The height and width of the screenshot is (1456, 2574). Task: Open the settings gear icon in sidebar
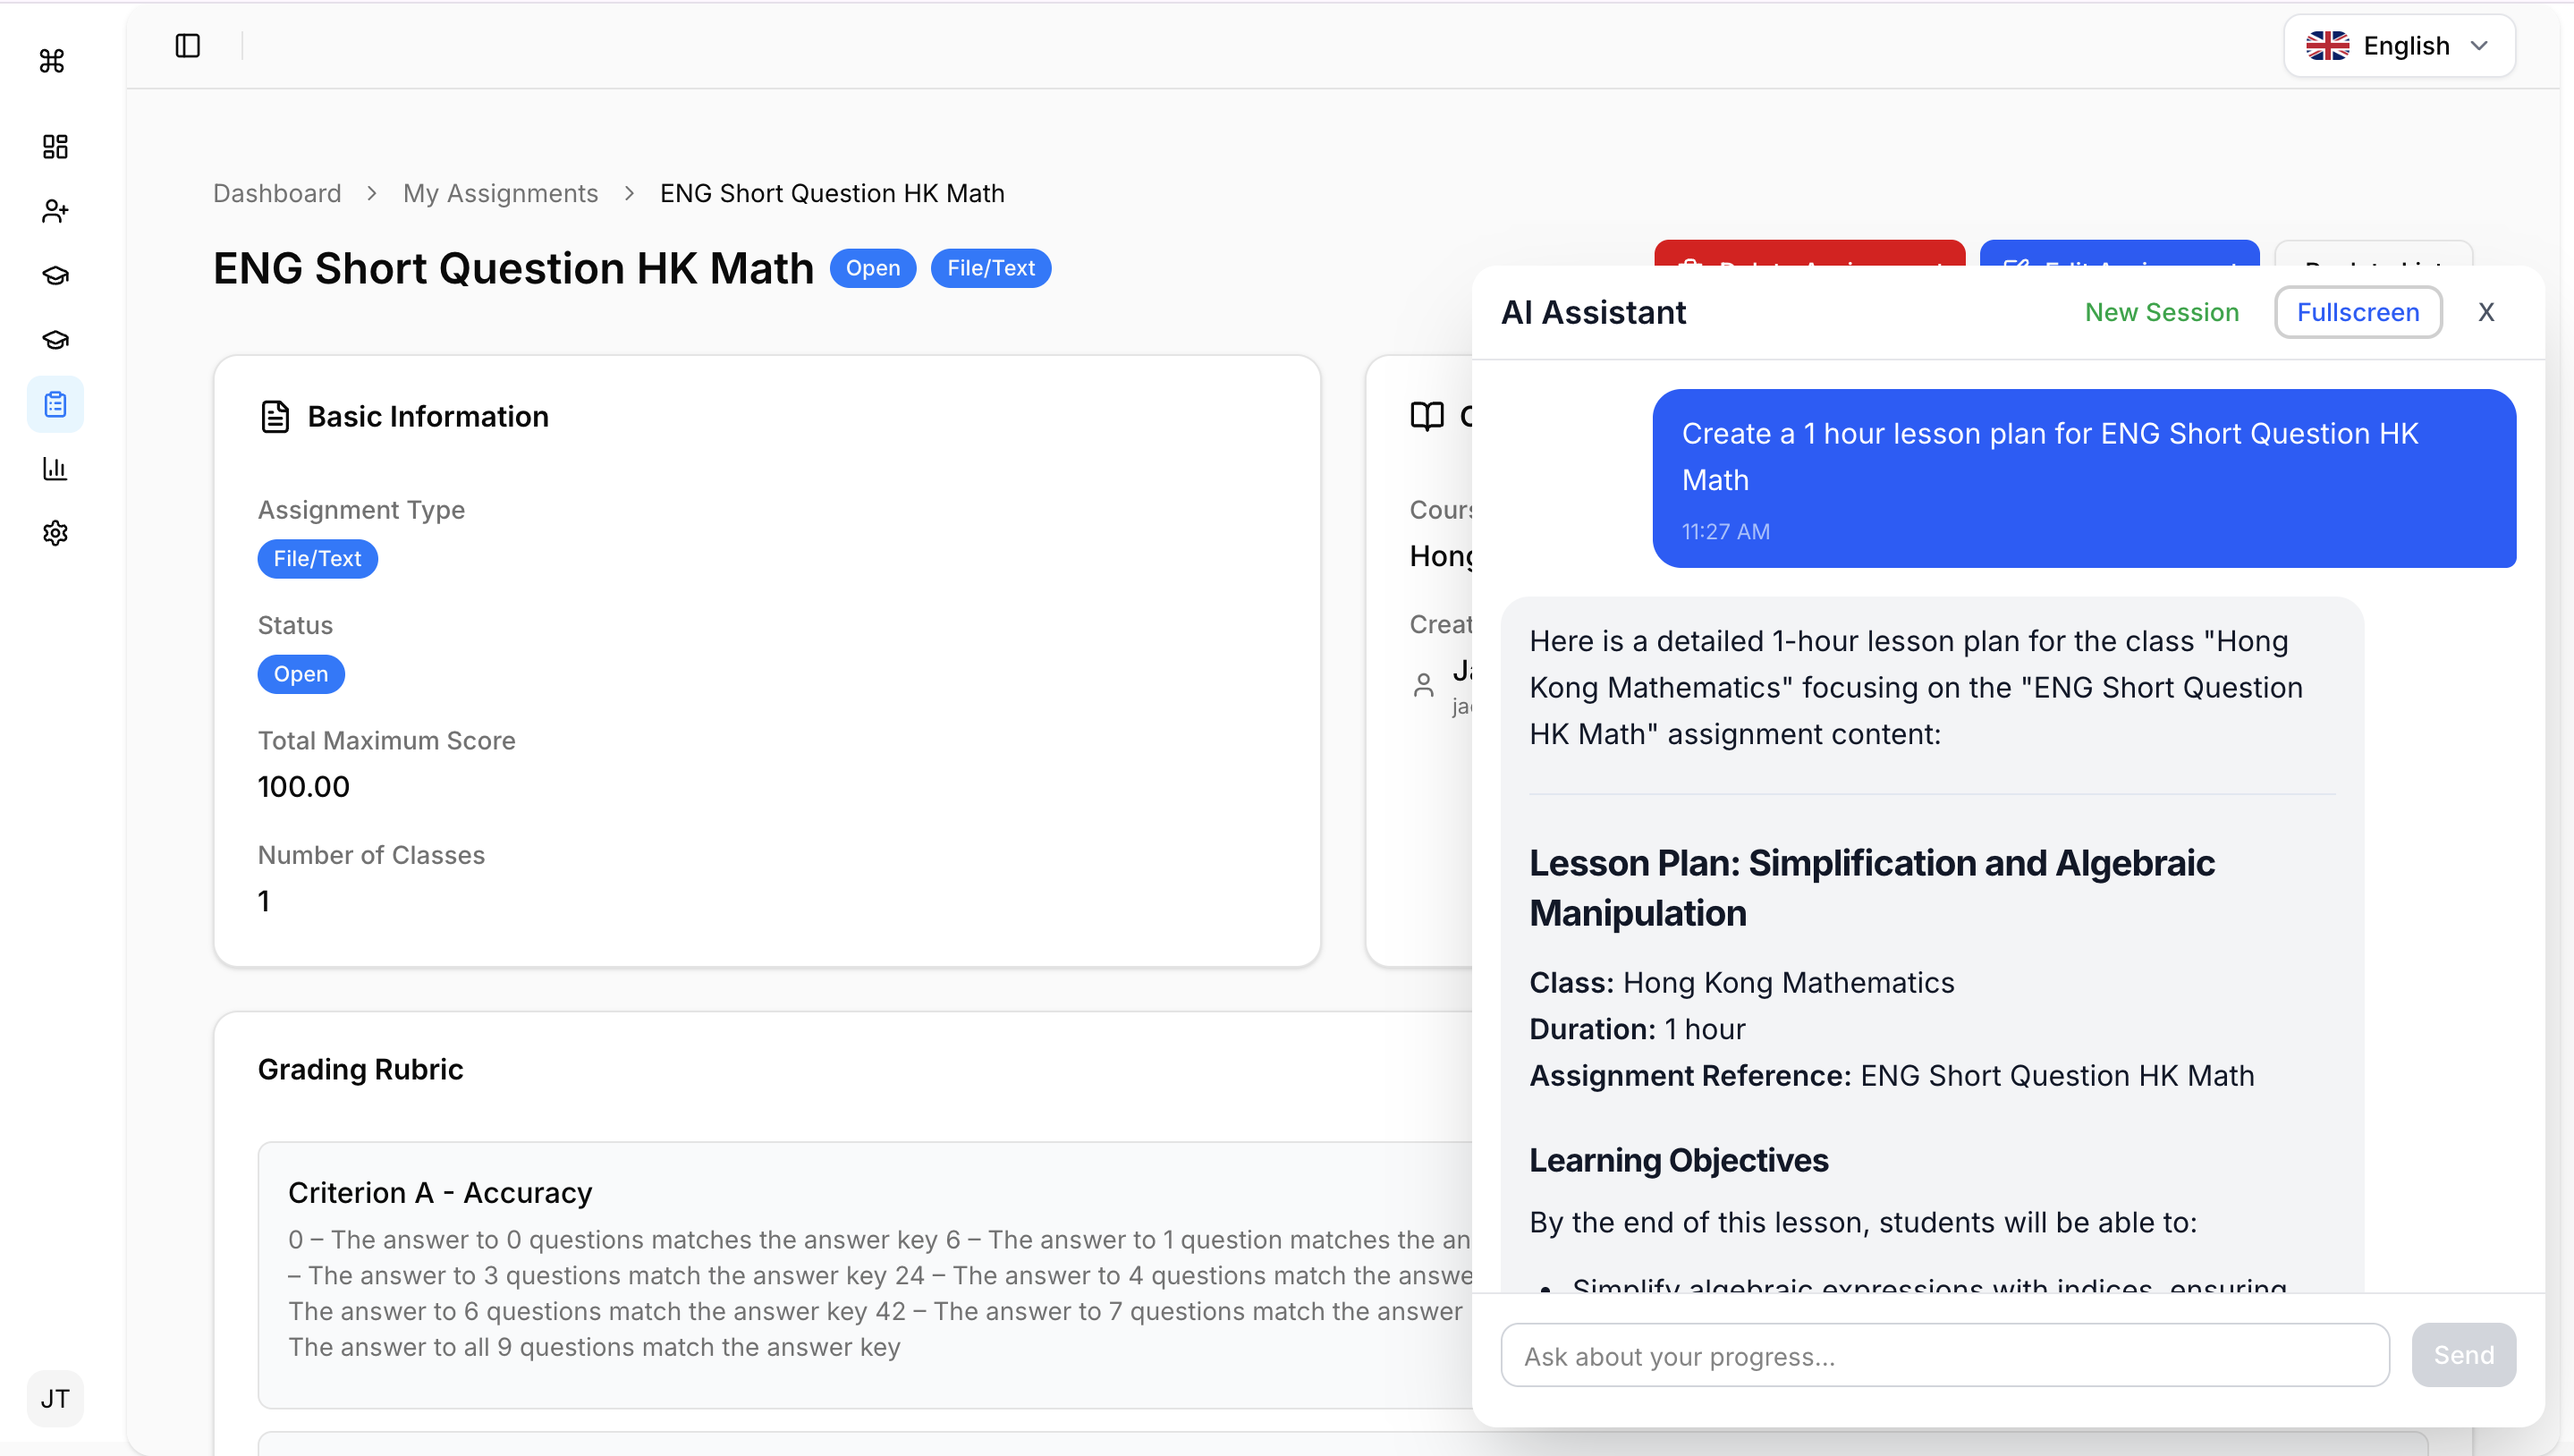[x=55, y=533]
